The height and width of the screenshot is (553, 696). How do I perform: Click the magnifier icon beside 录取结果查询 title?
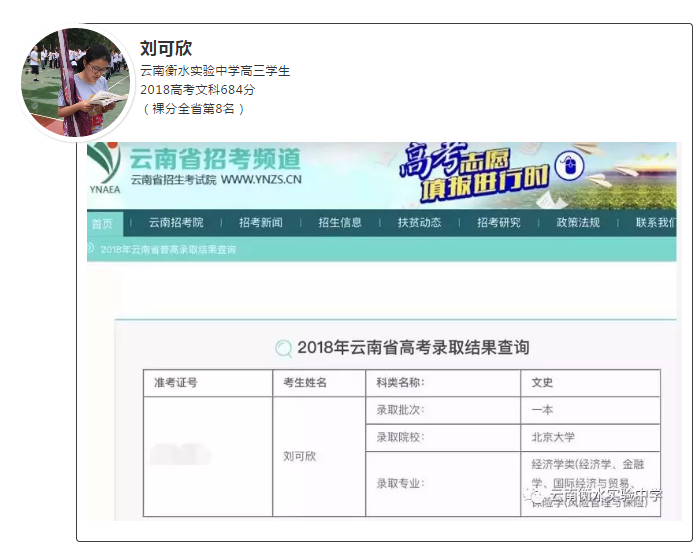[x=284, y=348]
